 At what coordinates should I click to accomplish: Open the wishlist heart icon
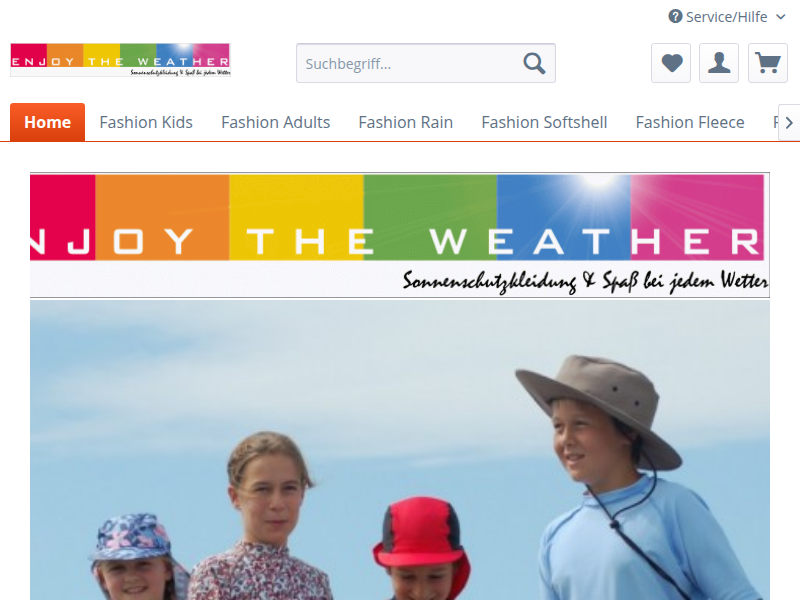(x=671, y=63)
